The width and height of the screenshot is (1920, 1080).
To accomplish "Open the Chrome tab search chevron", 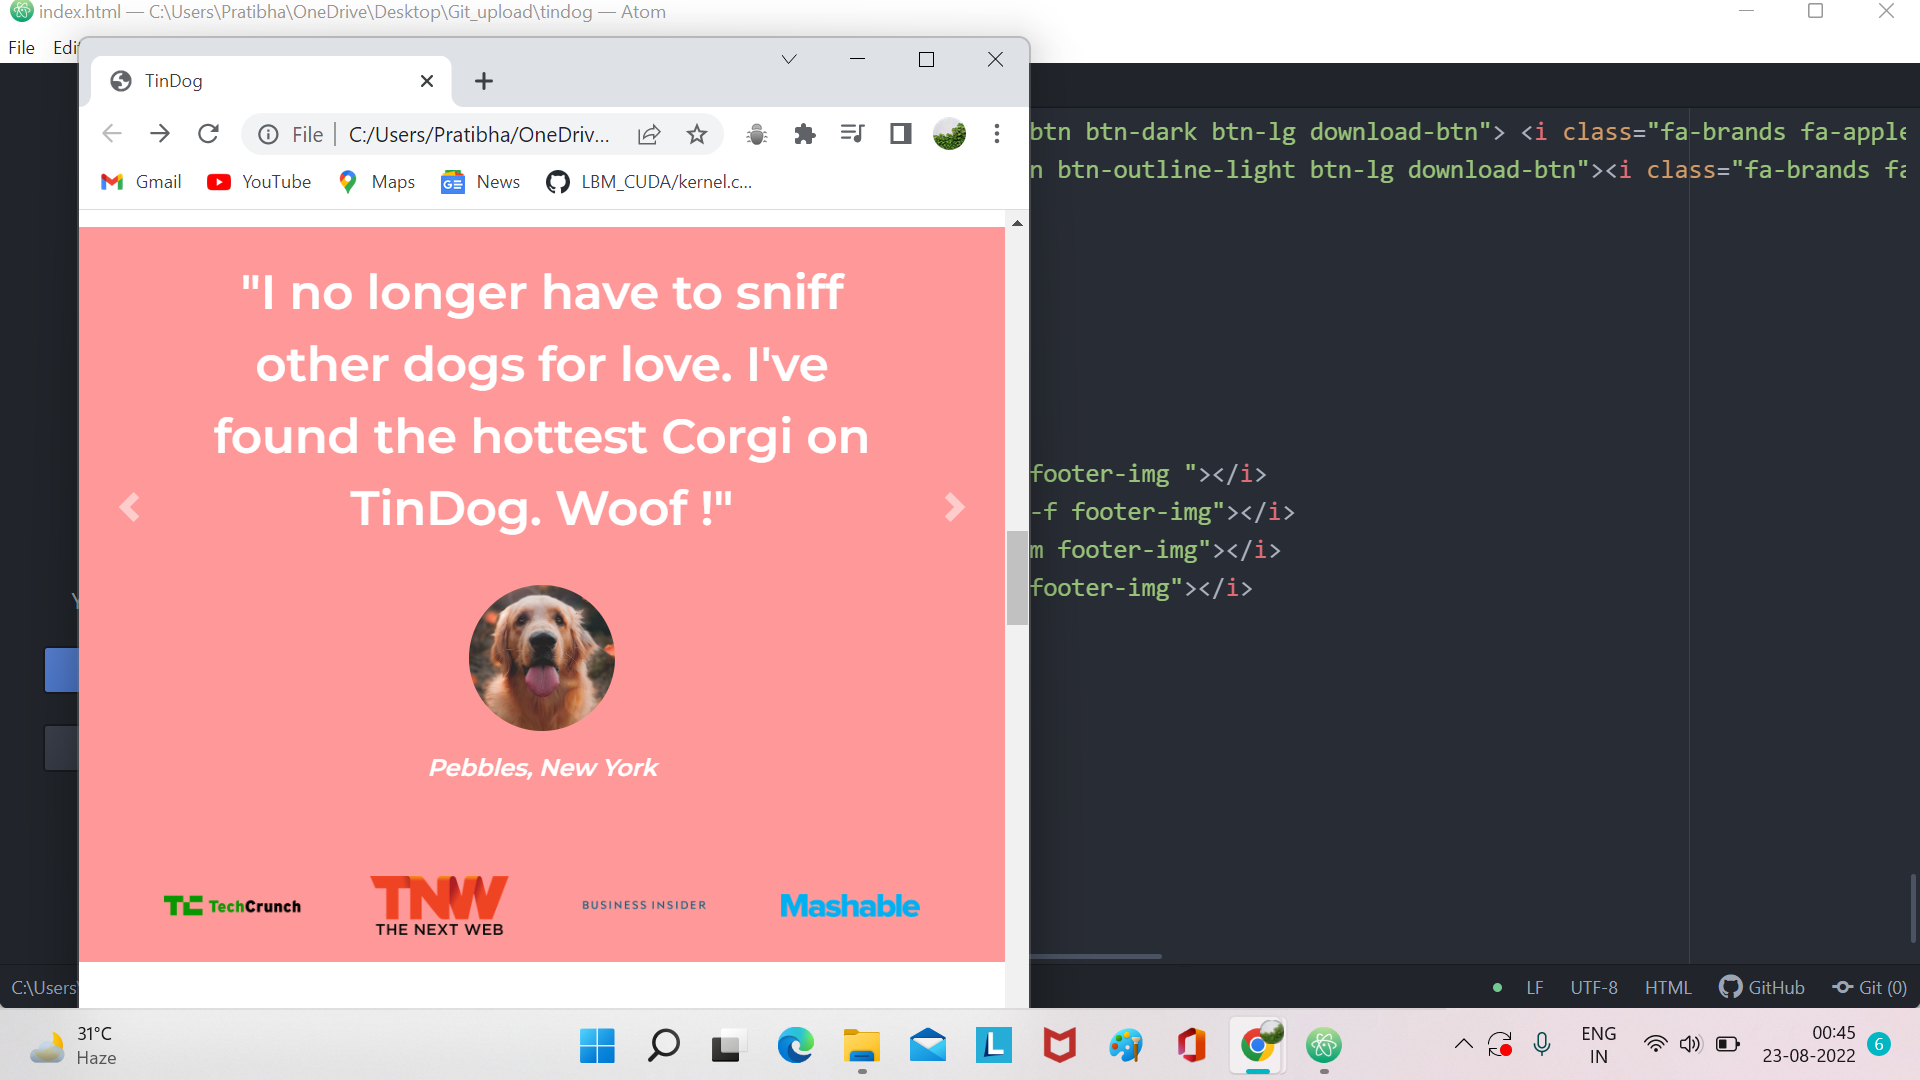I will point(788,59).
